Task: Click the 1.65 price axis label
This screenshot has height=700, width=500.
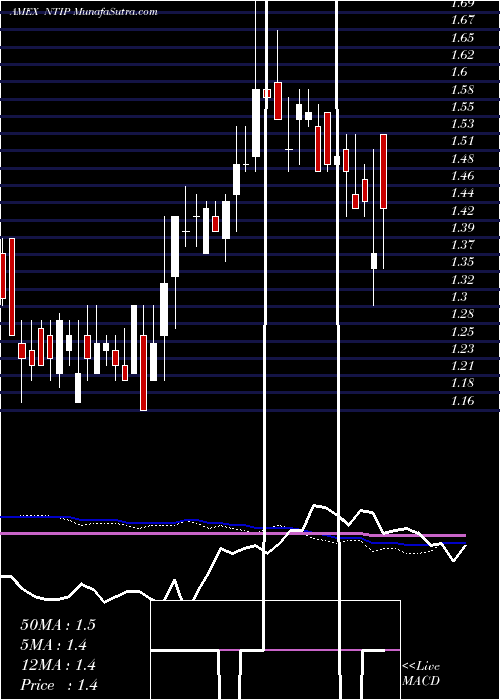Action: 462,38
